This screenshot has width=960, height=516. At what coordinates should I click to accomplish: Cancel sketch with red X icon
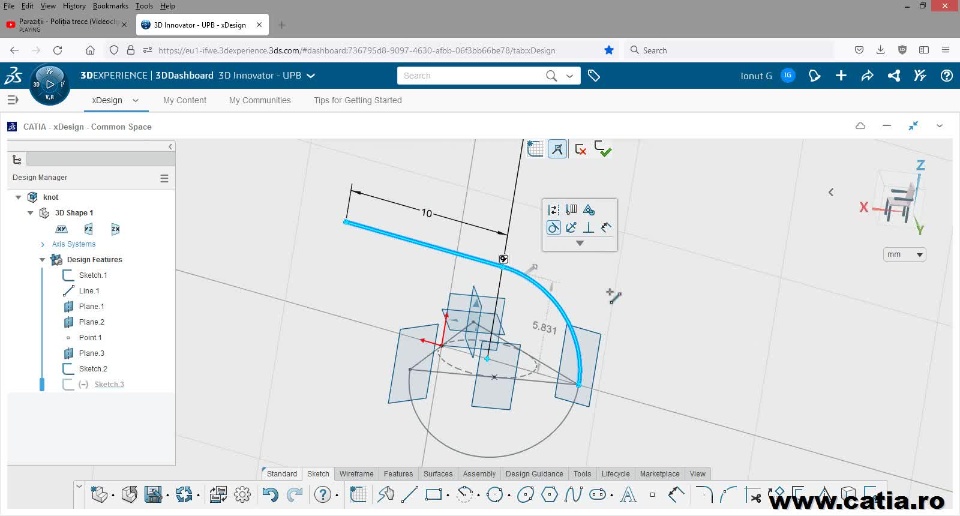coord(580,149)
